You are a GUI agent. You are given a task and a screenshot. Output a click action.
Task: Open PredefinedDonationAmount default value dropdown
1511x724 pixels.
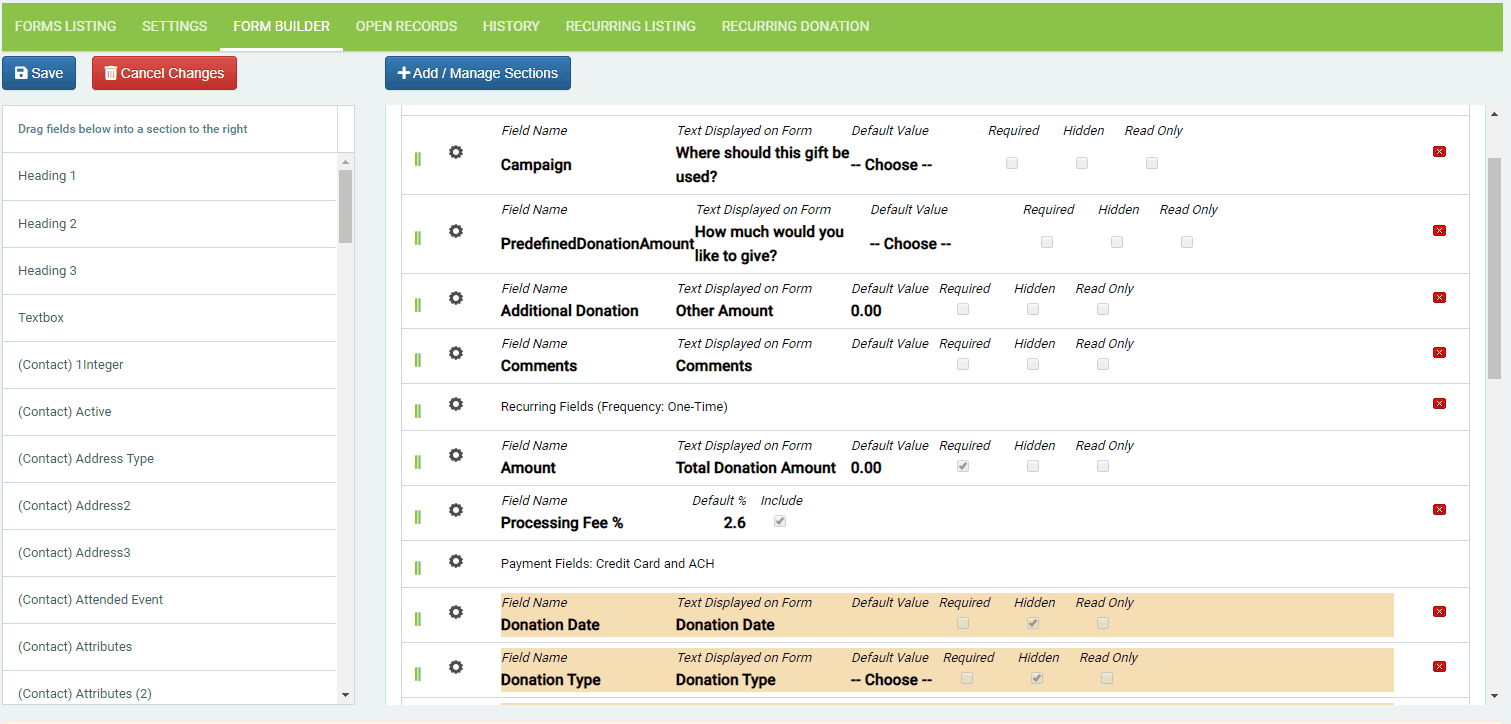coord(910,244)
